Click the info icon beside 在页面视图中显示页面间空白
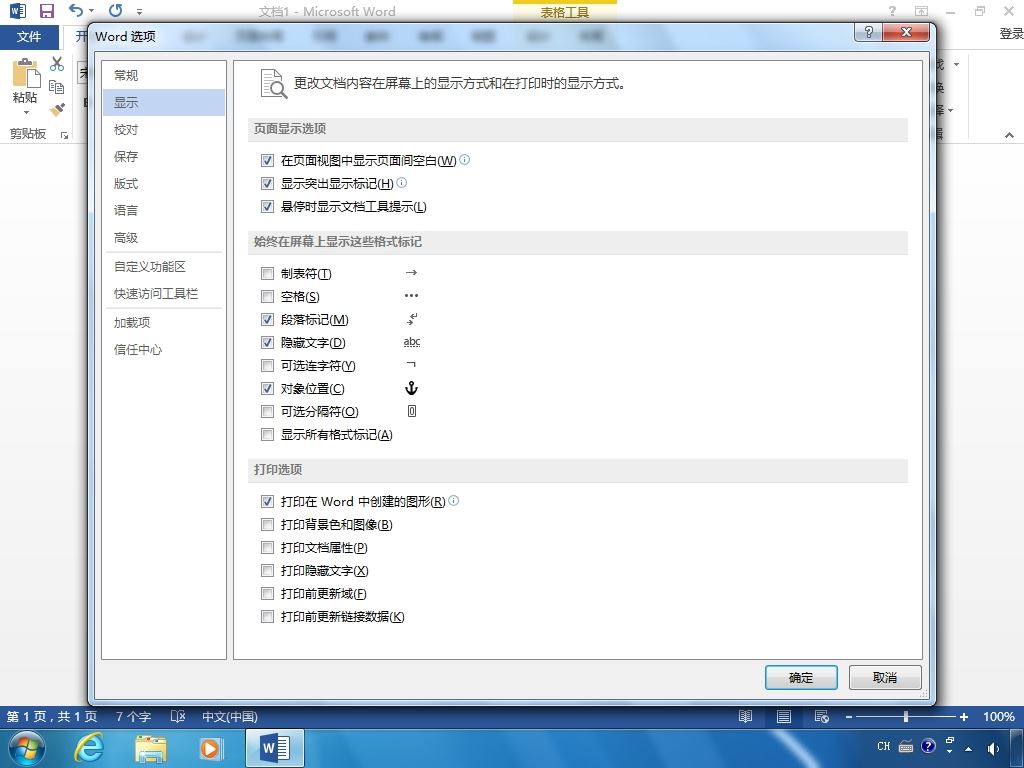Image resolution: width=1024 pixels, height=768 pixels. 464,159
